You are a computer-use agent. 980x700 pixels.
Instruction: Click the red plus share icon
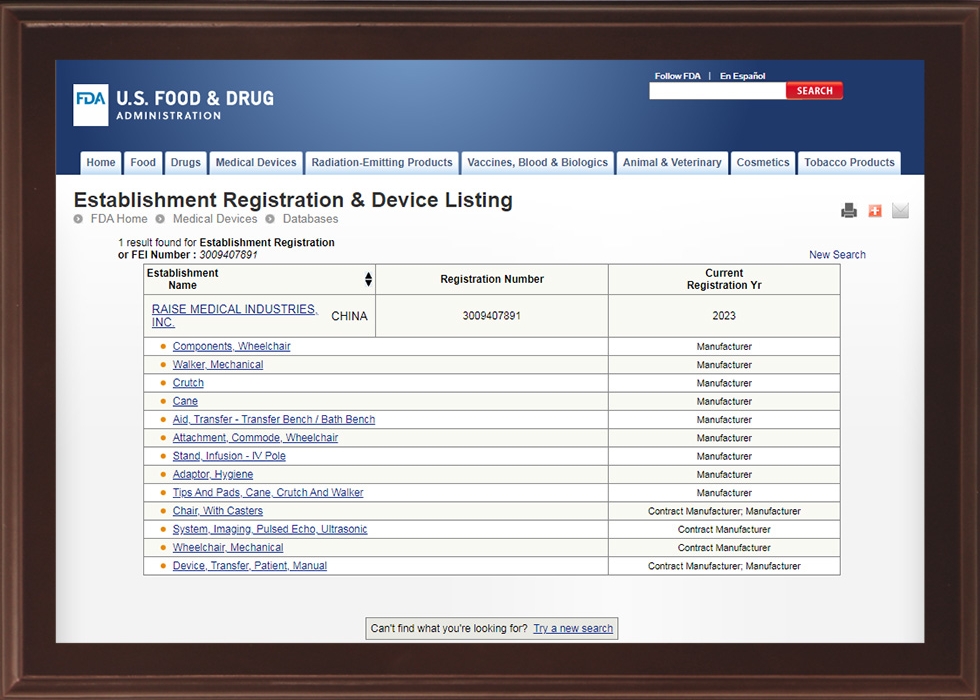[x=875, y=210]
